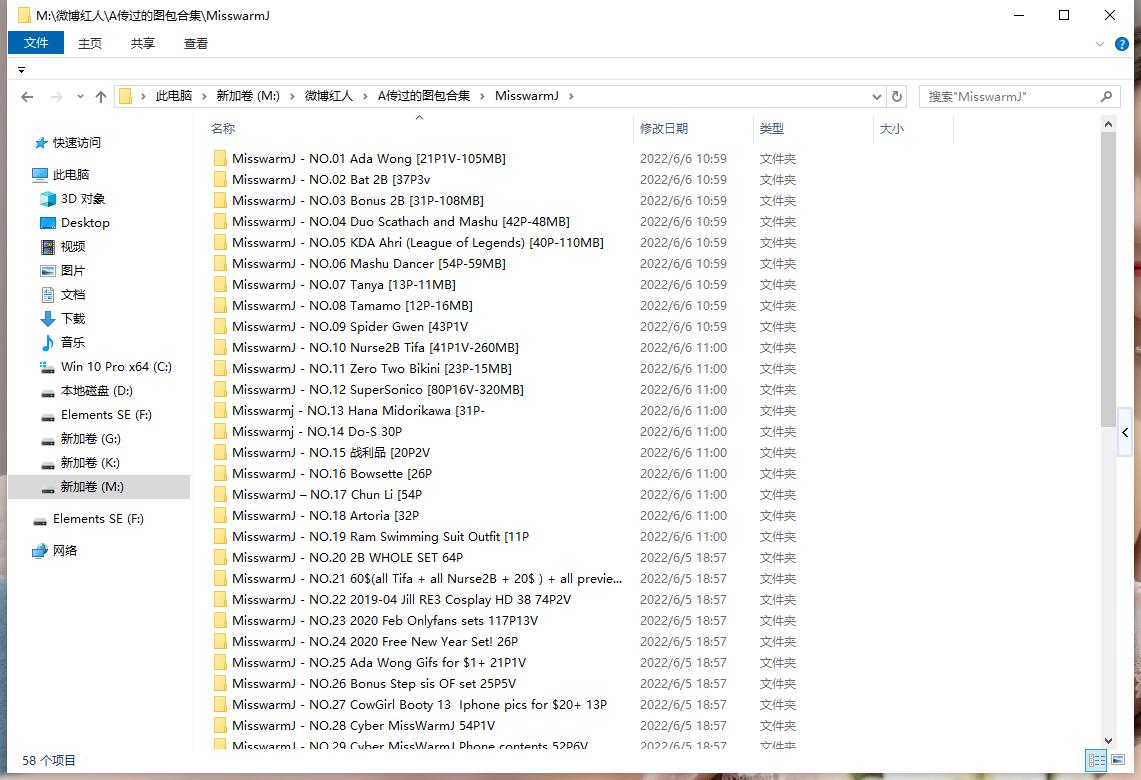Image resolution: width=1141 pixels, height=780 pixels.
Task: Click 微博红人 breadcrumb segment
Action: pos(328,96)
